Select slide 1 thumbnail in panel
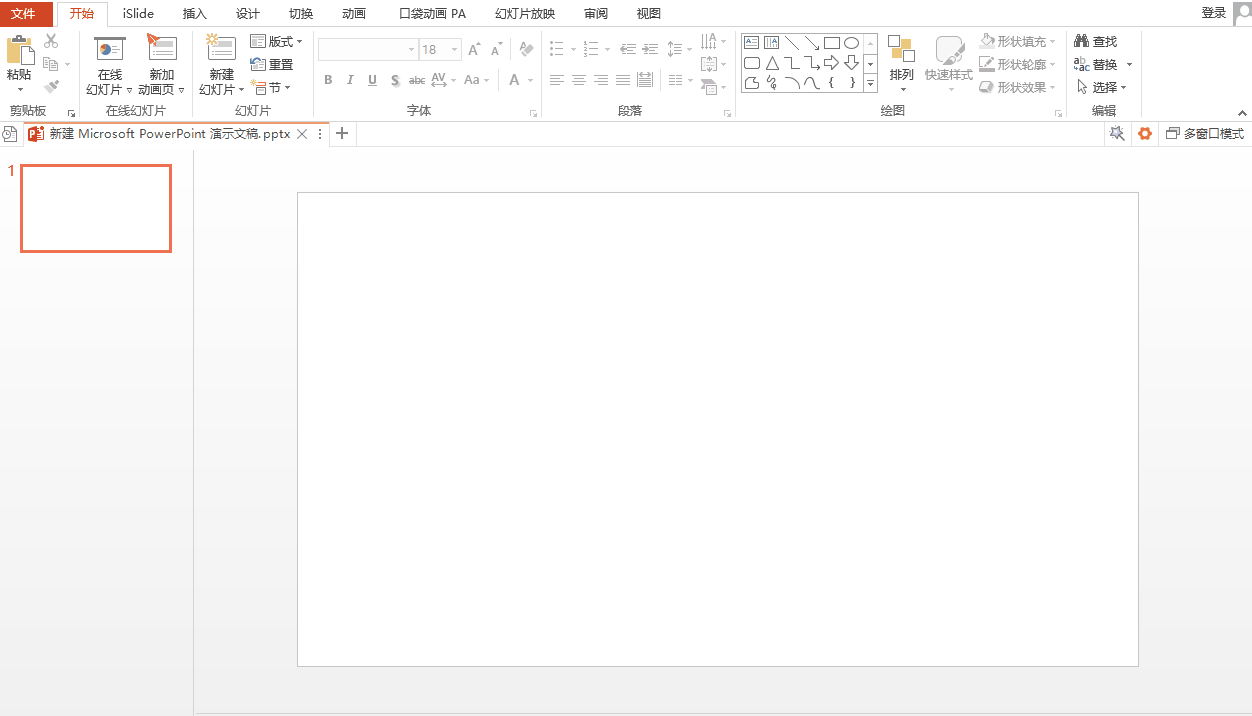Image resolution: width=1252 pixels, height=716 pixels. (96, 208)
